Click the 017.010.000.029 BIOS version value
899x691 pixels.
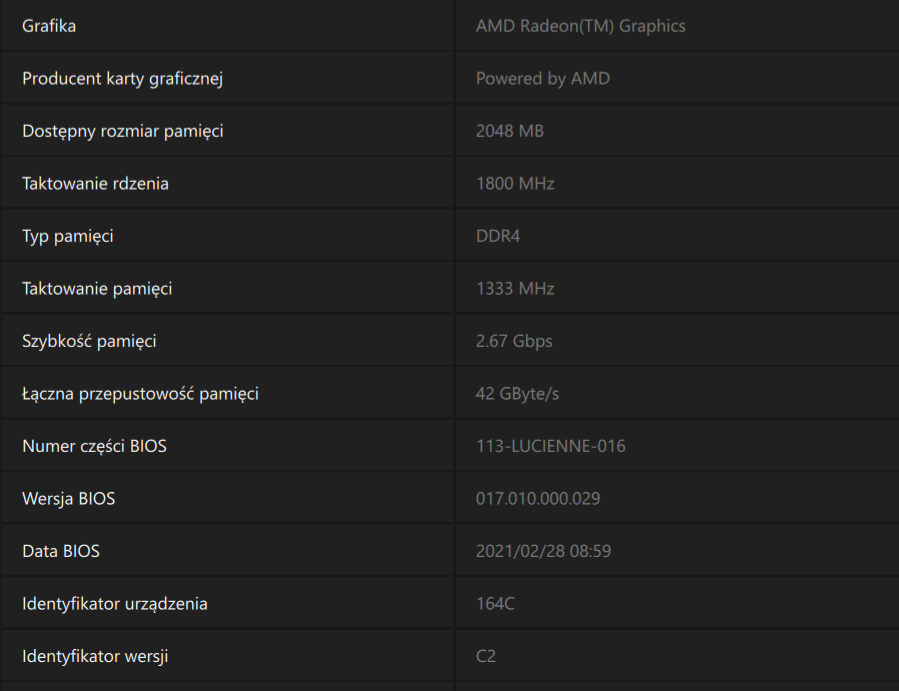tap(538, 499)
